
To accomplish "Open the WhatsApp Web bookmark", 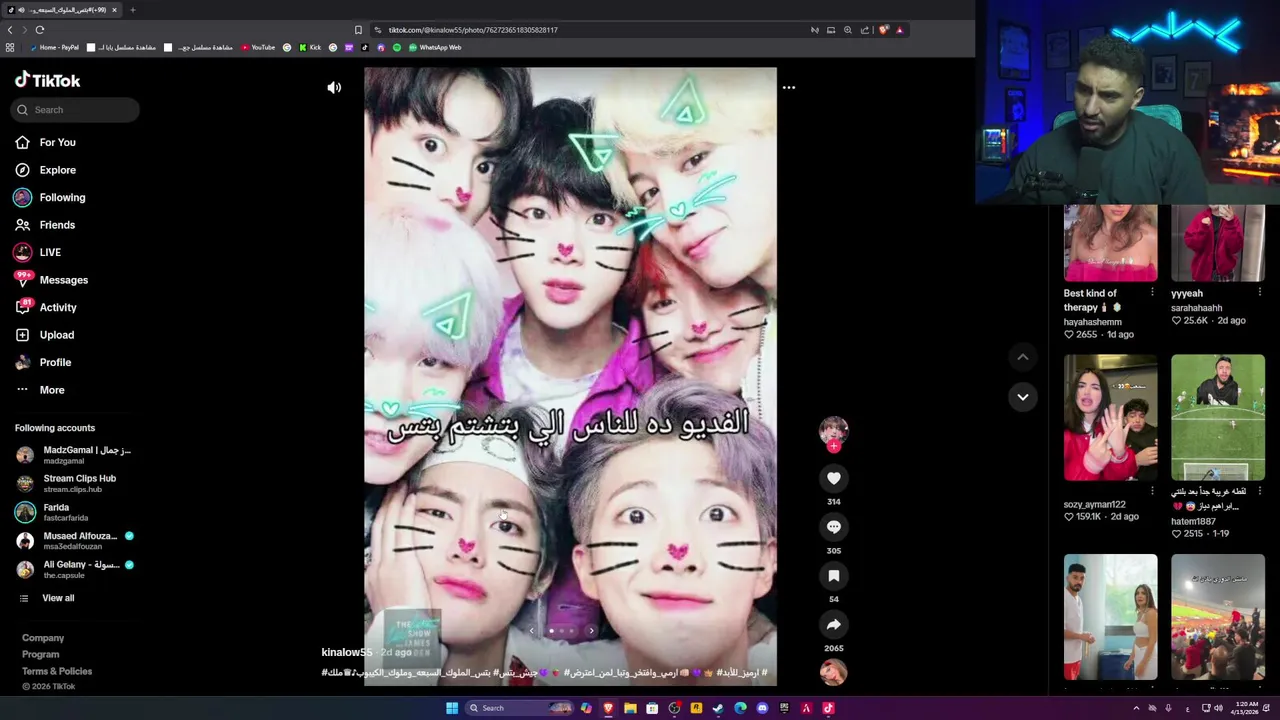I will [435, 47].
